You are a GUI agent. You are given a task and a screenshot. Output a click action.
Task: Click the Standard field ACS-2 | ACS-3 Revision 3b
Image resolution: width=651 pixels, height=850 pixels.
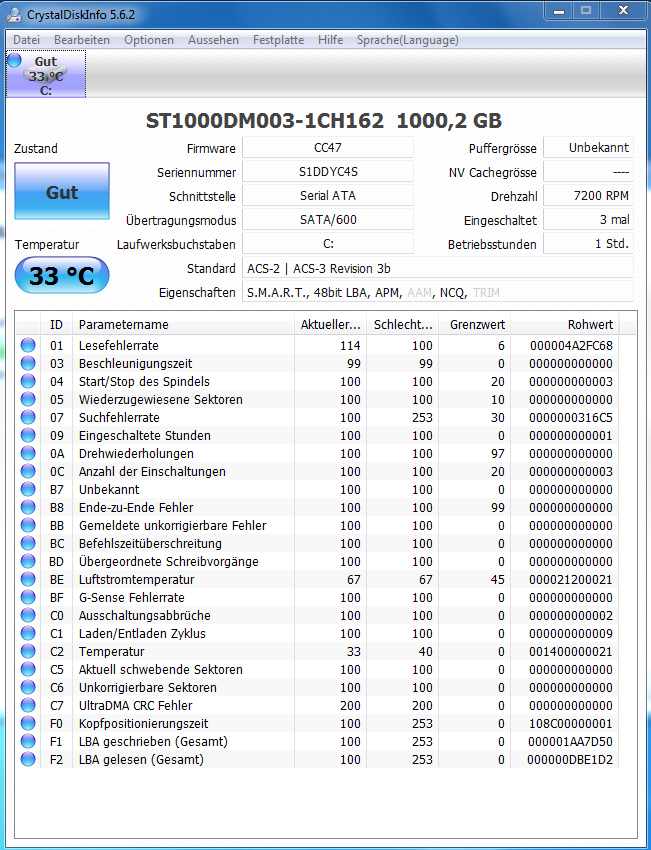point(437,268)
